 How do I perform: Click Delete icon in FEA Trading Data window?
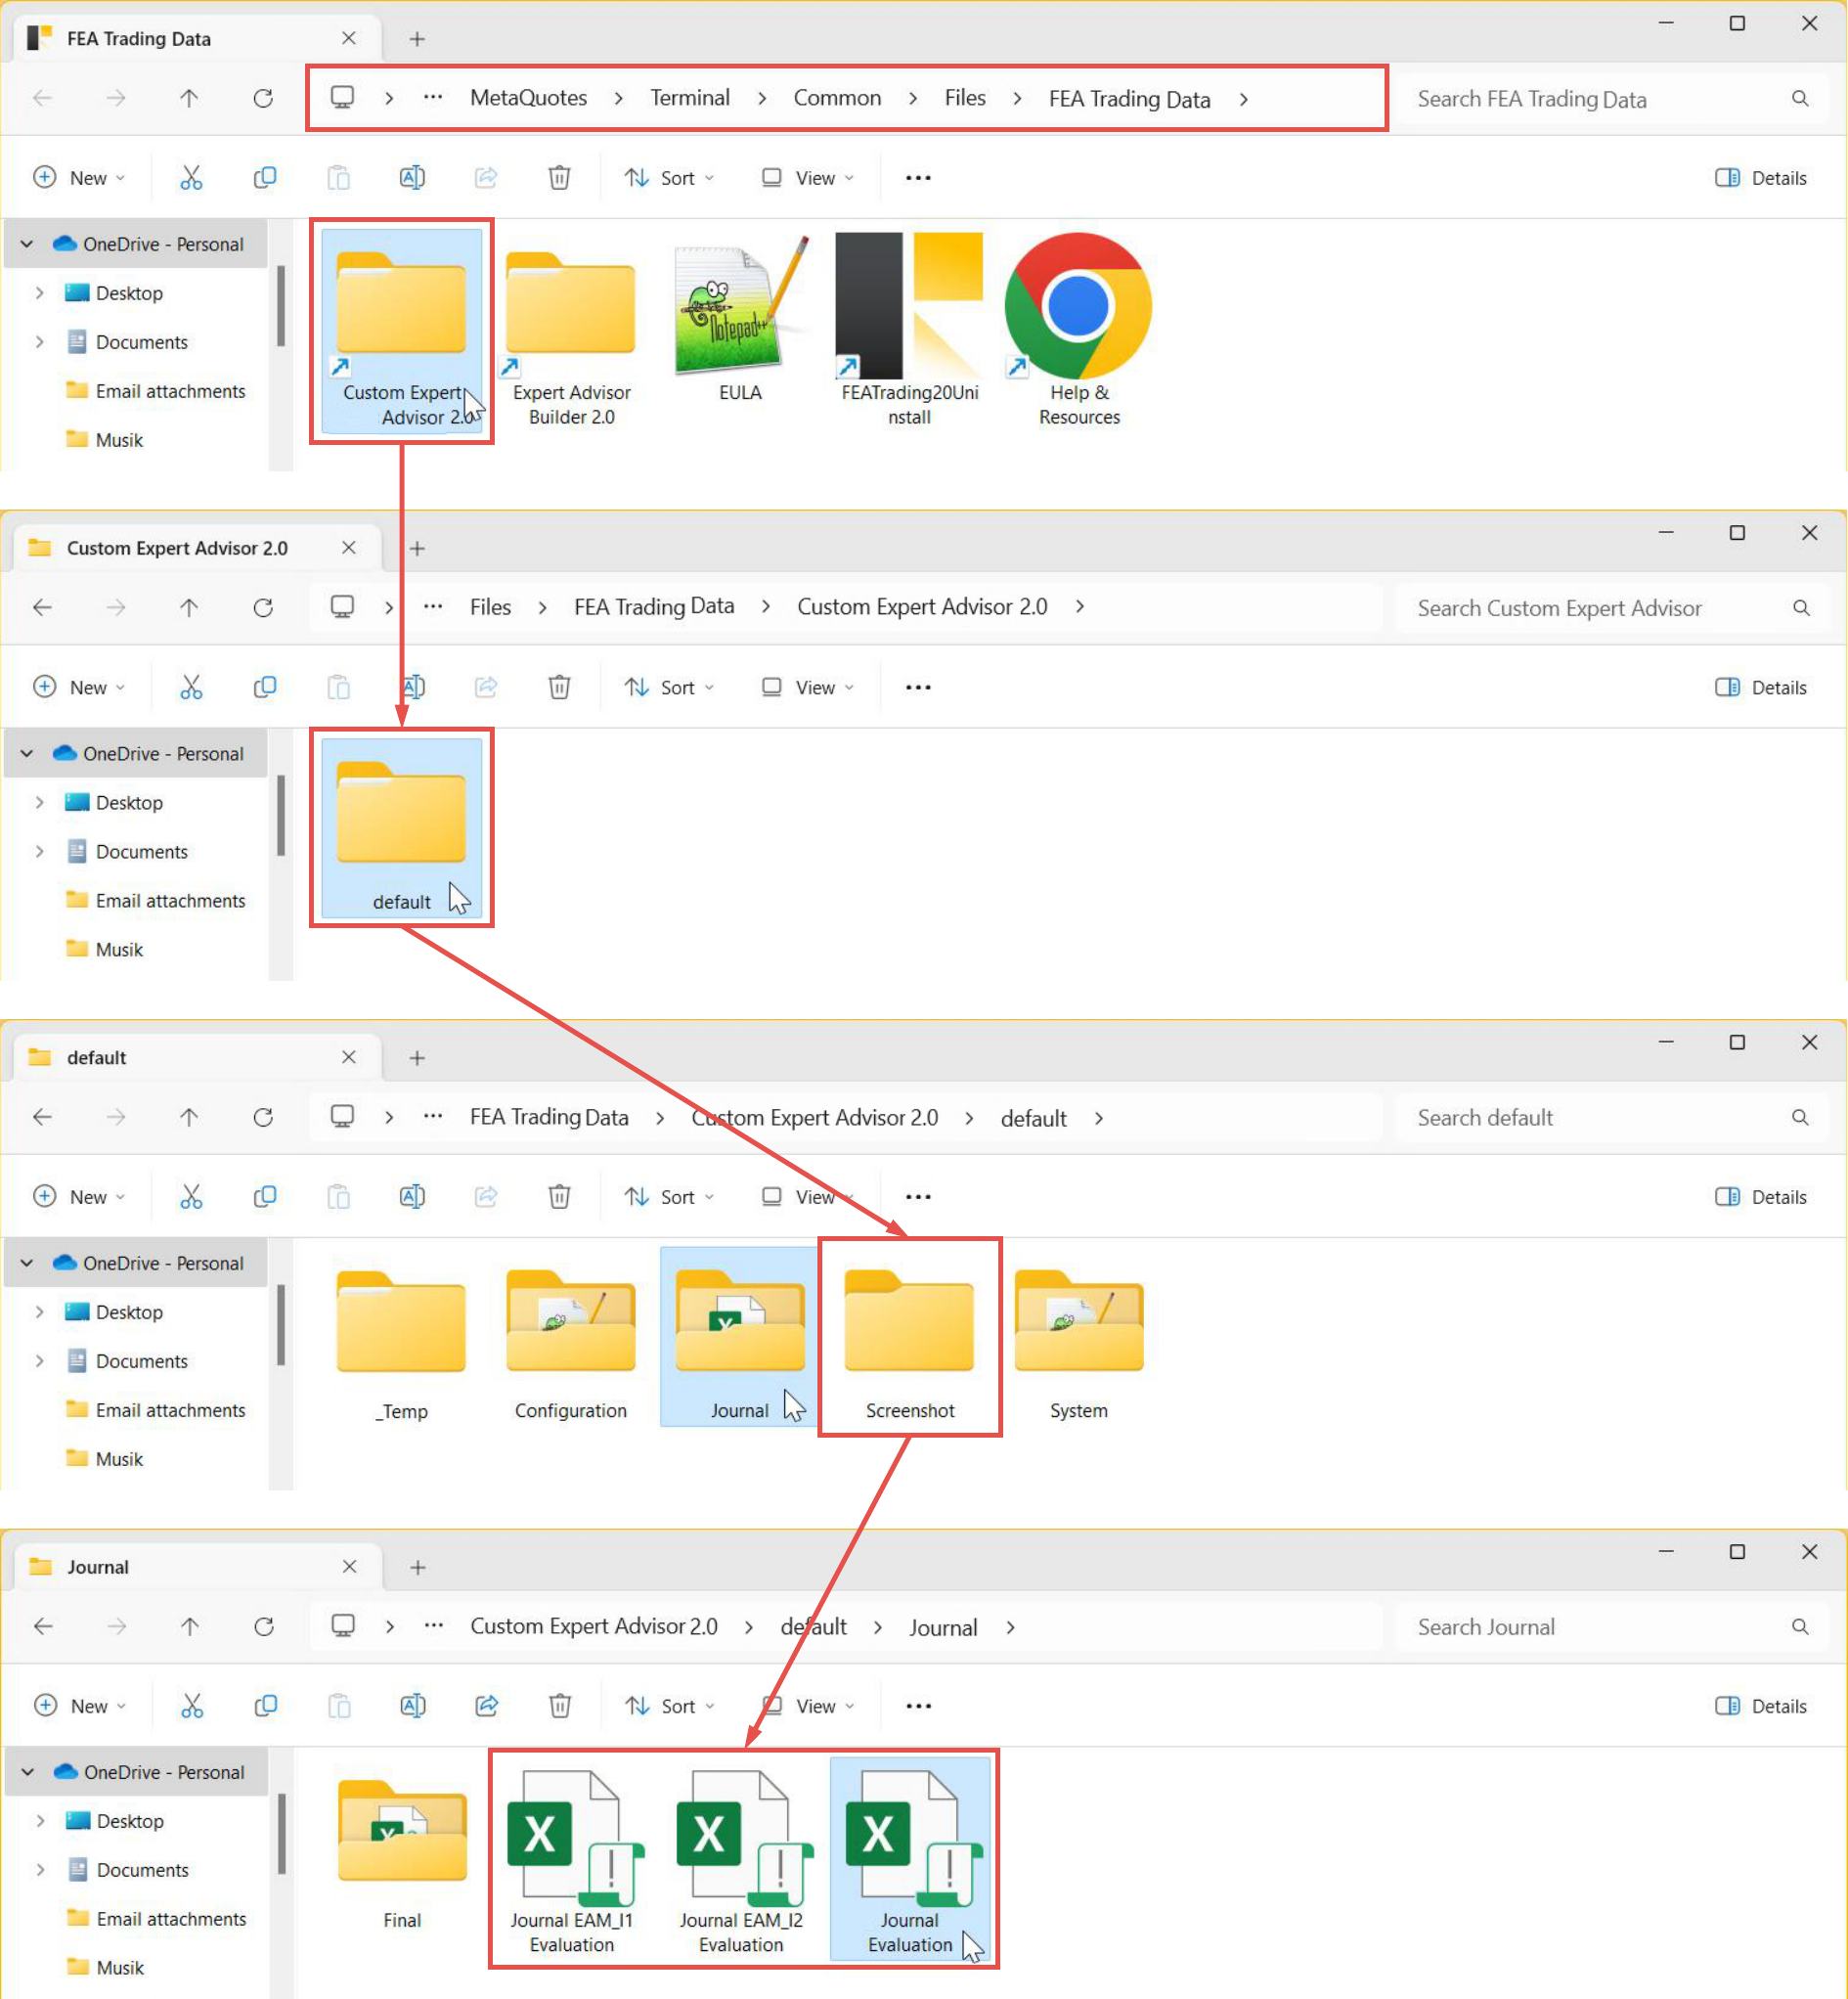(x=559, y=178)
